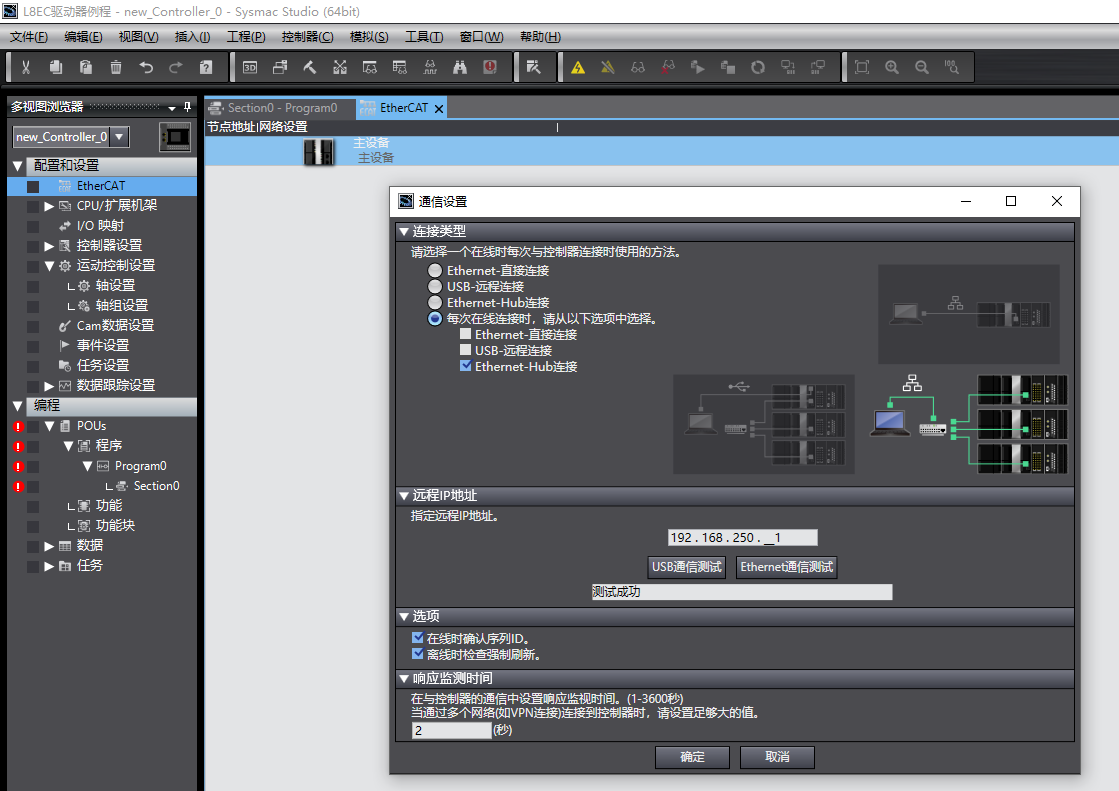Screen dimensions: 1119x791
Task: Click the response monitoring time seconds field
Action: 451,731
